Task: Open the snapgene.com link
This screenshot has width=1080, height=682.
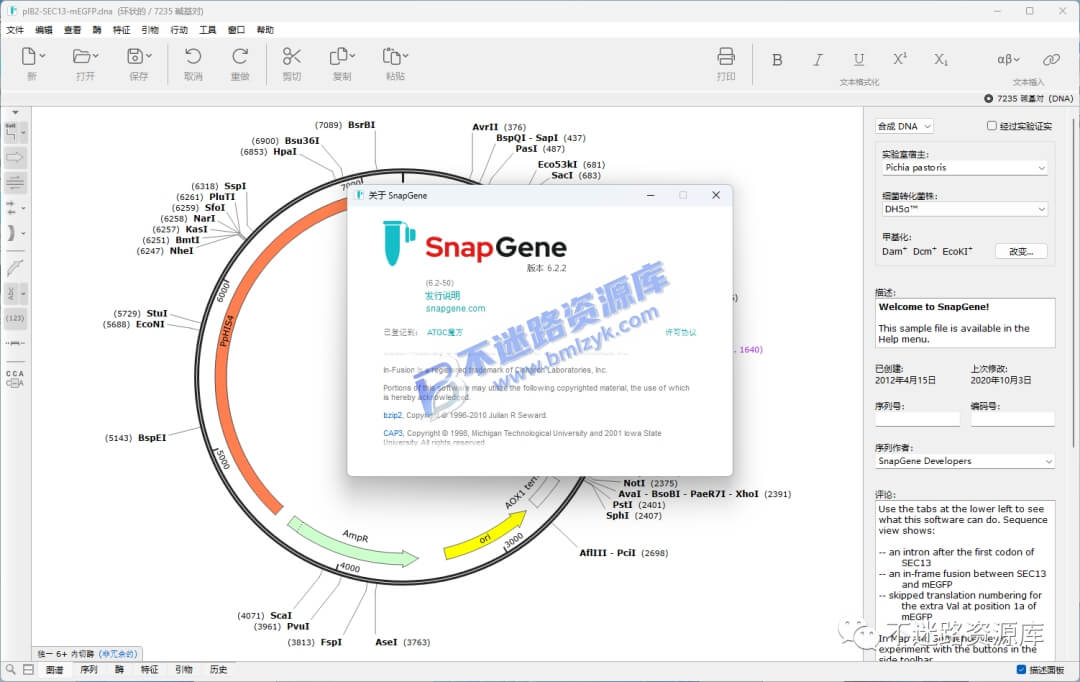Action: 455,309
